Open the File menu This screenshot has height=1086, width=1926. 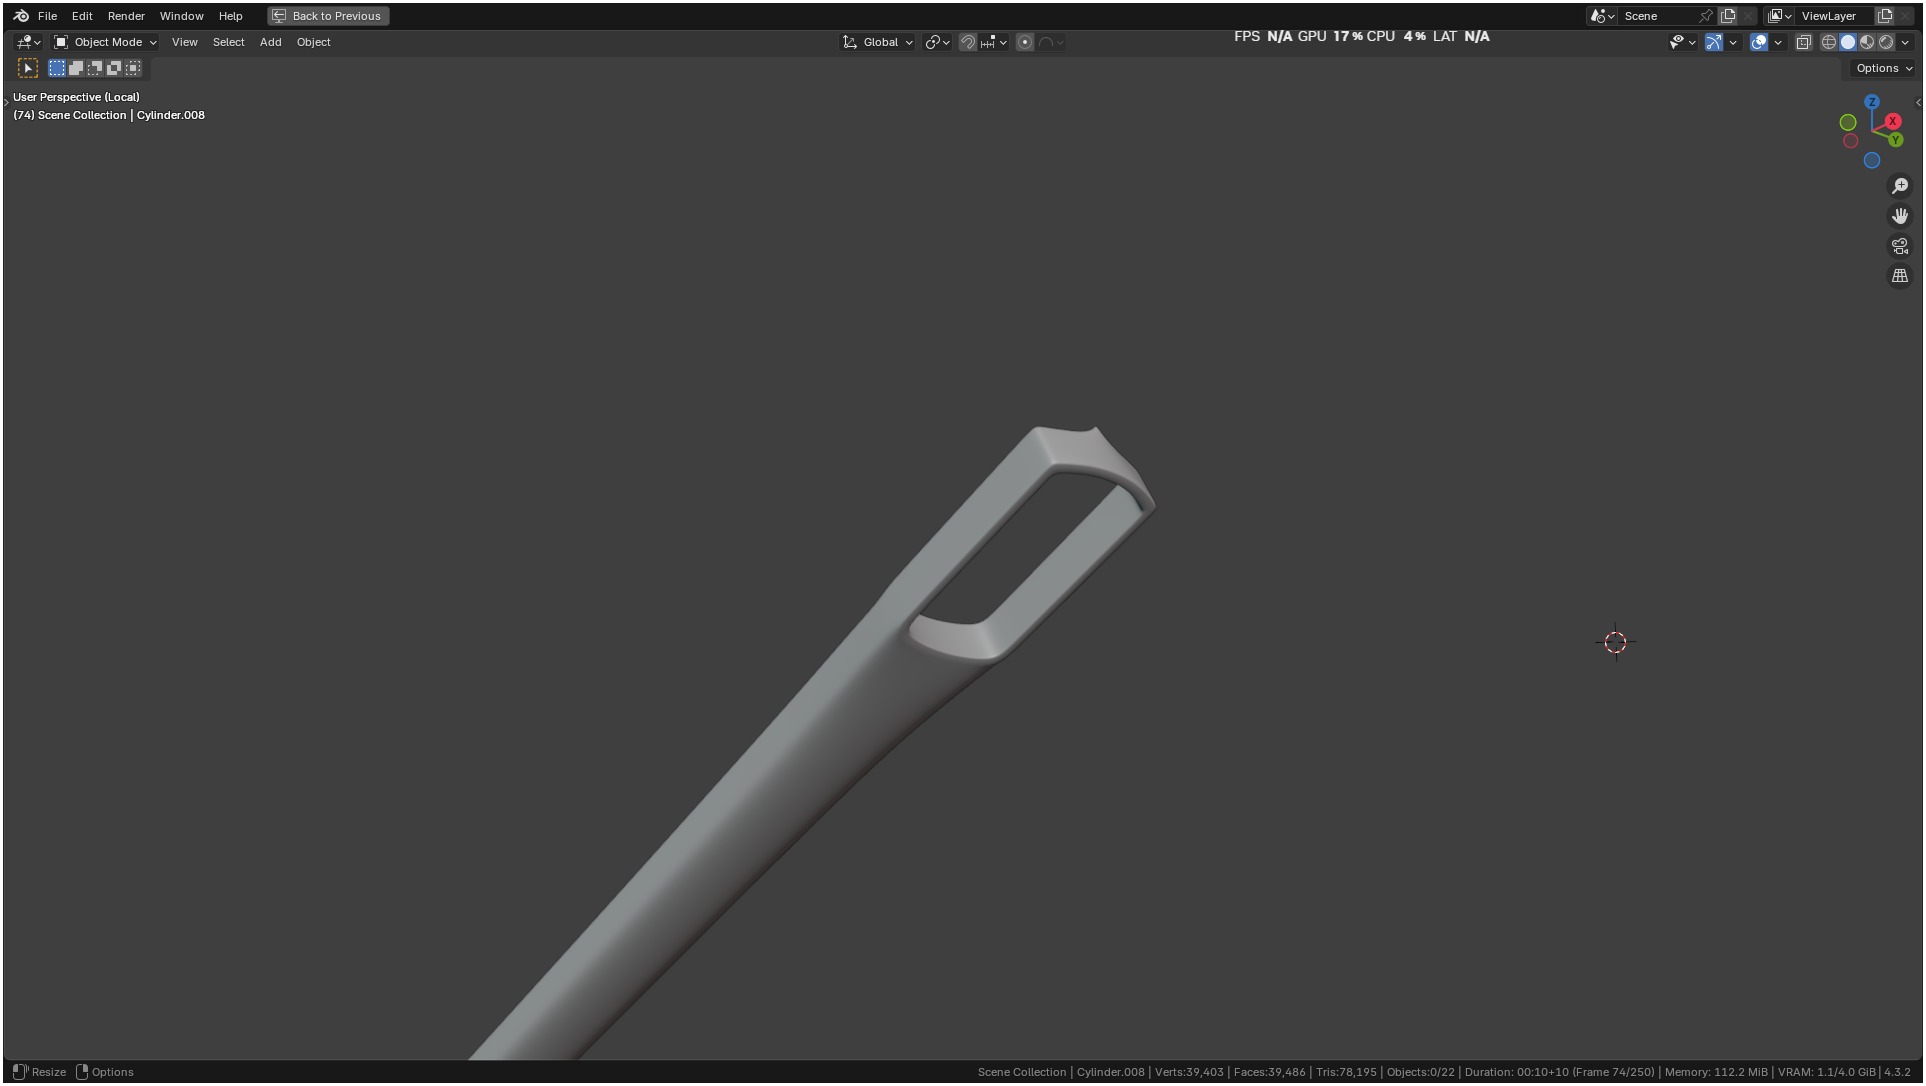tap(47, 16)
